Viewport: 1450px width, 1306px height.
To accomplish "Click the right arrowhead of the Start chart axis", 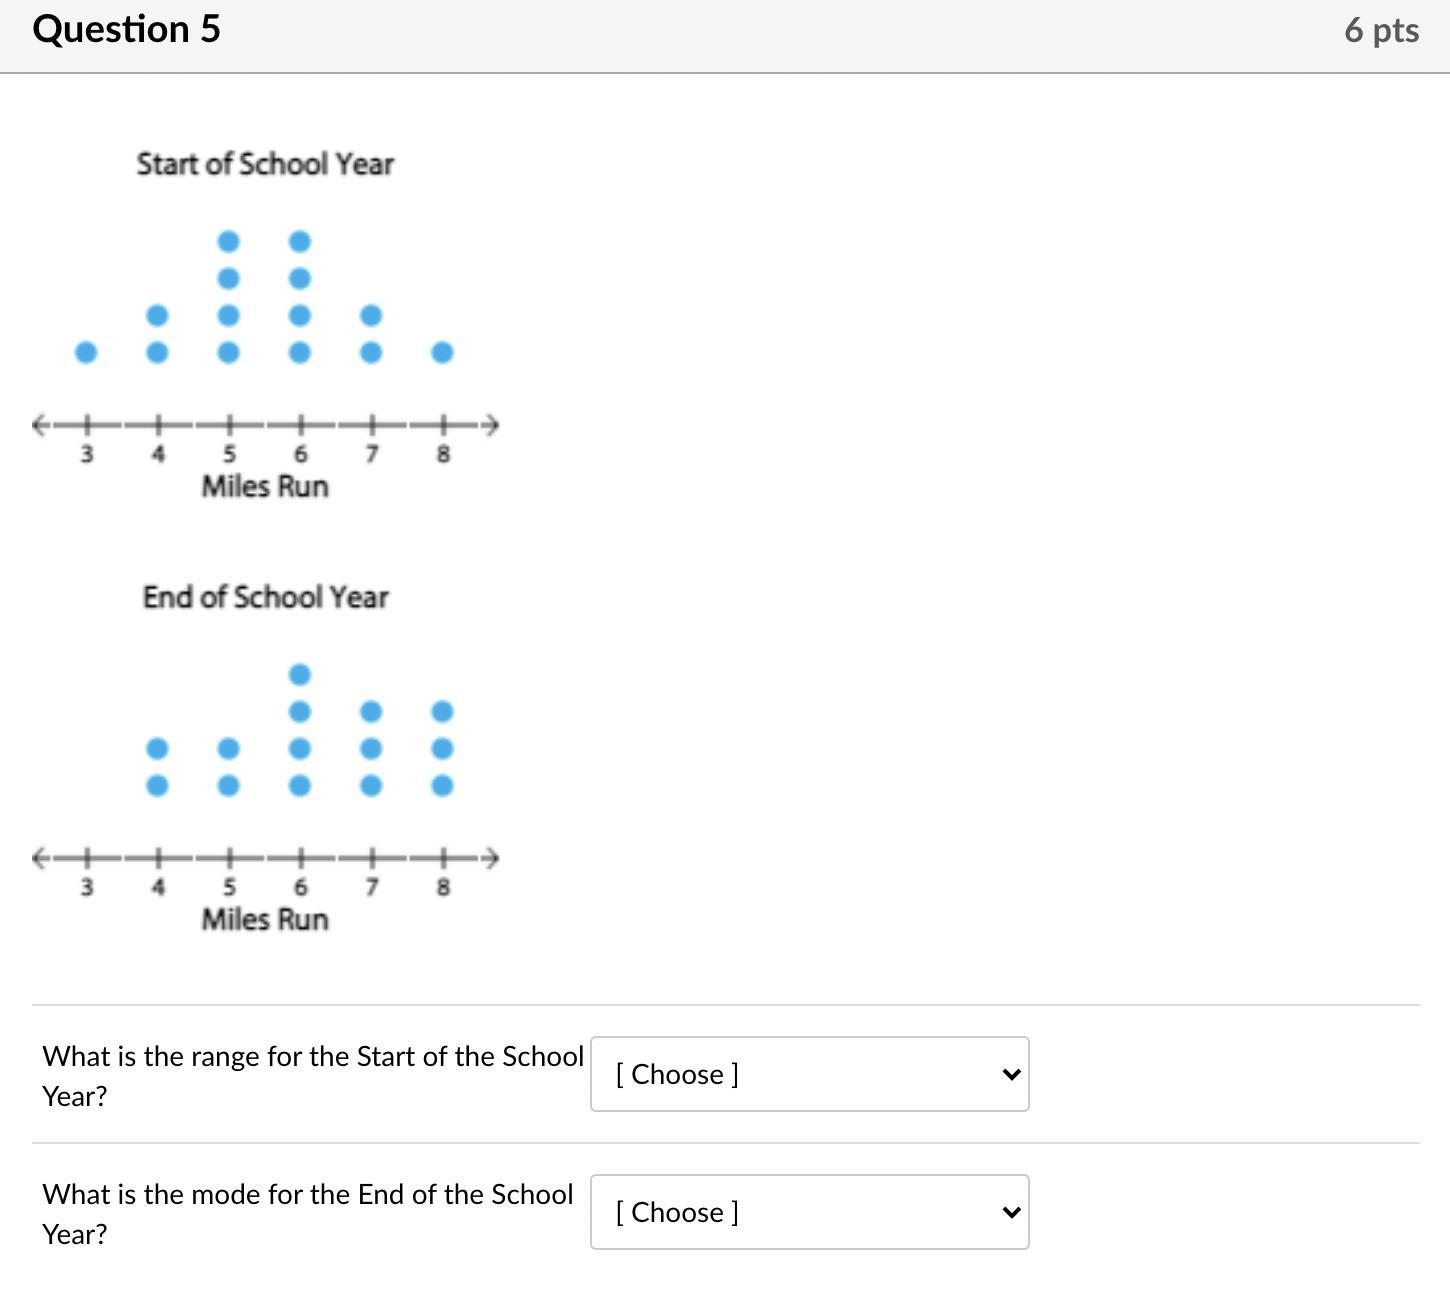I will pos(490,425).
